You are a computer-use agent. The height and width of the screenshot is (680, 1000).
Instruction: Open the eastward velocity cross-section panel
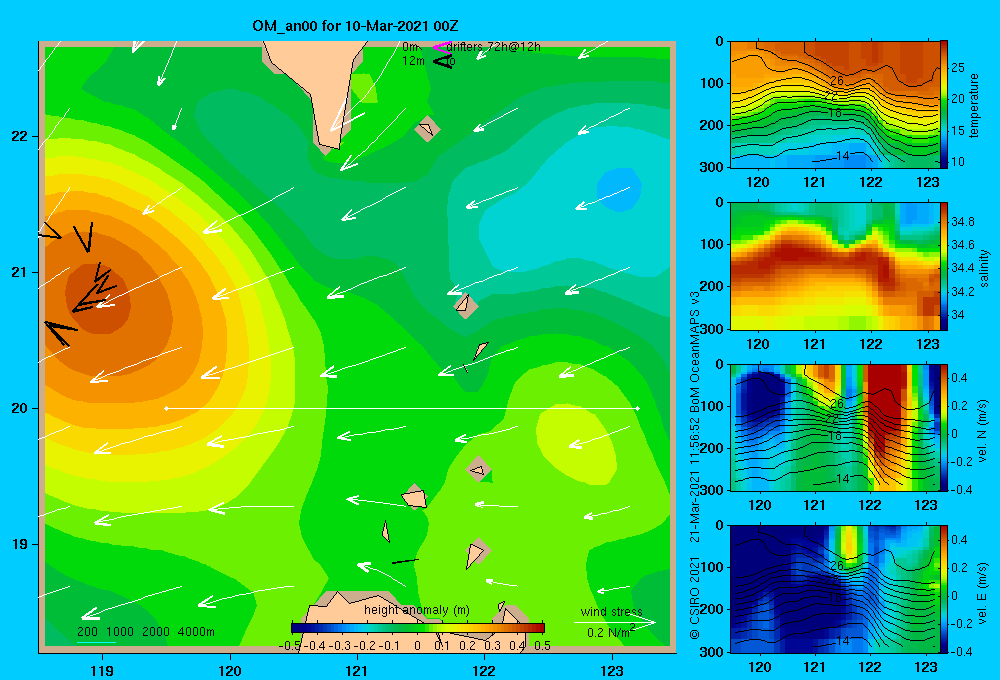(834, 589)
